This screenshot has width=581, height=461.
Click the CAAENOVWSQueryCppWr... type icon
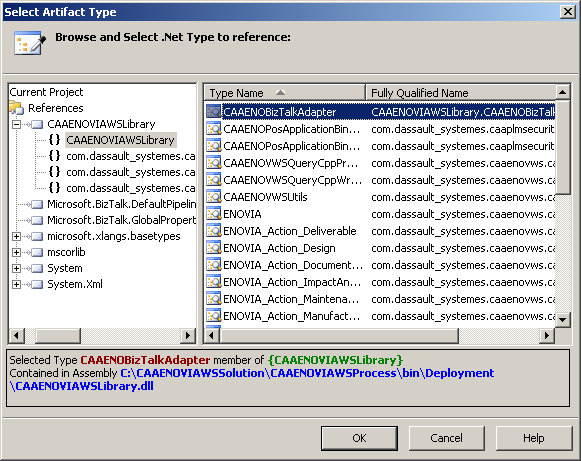[214, 180]
